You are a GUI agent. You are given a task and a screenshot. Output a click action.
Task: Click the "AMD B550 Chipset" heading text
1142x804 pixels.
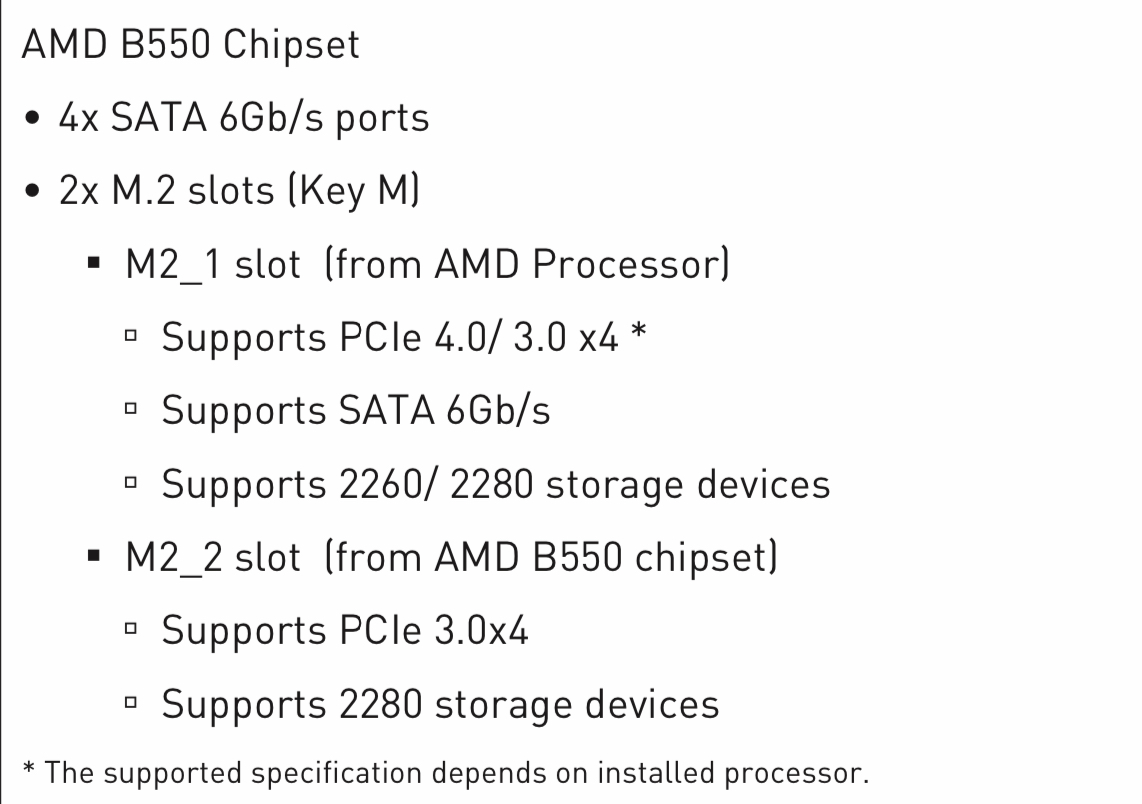click(190, 46)
